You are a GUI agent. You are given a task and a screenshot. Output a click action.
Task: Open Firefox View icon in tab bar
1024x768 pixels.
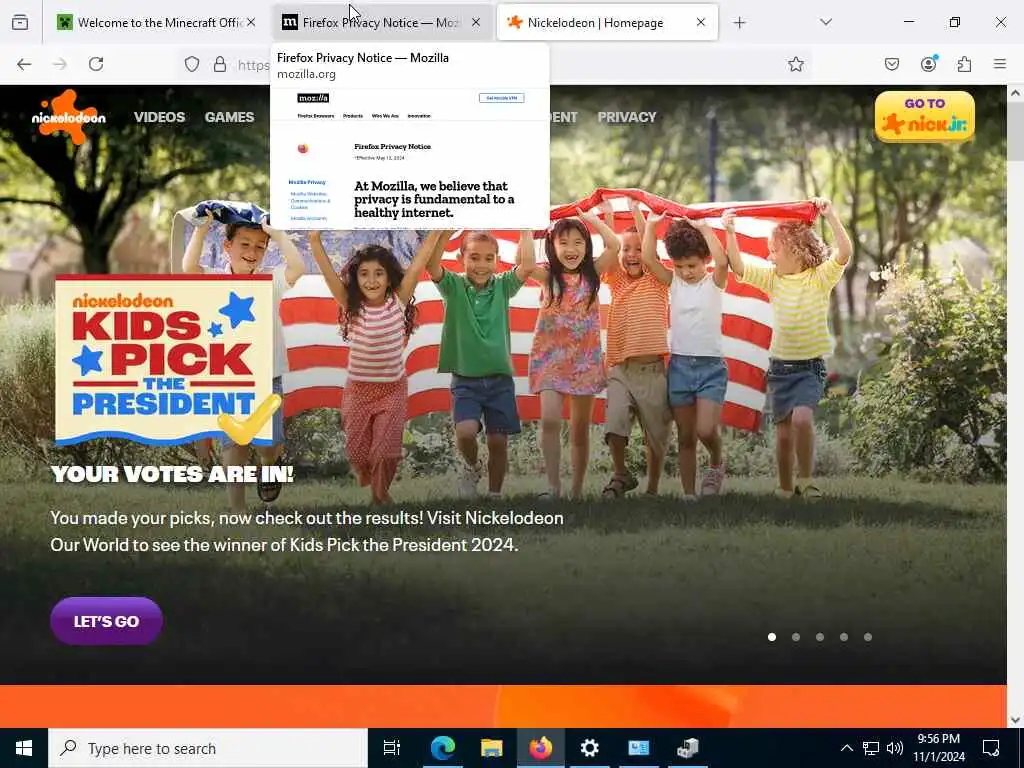click(x=20, y=22)
